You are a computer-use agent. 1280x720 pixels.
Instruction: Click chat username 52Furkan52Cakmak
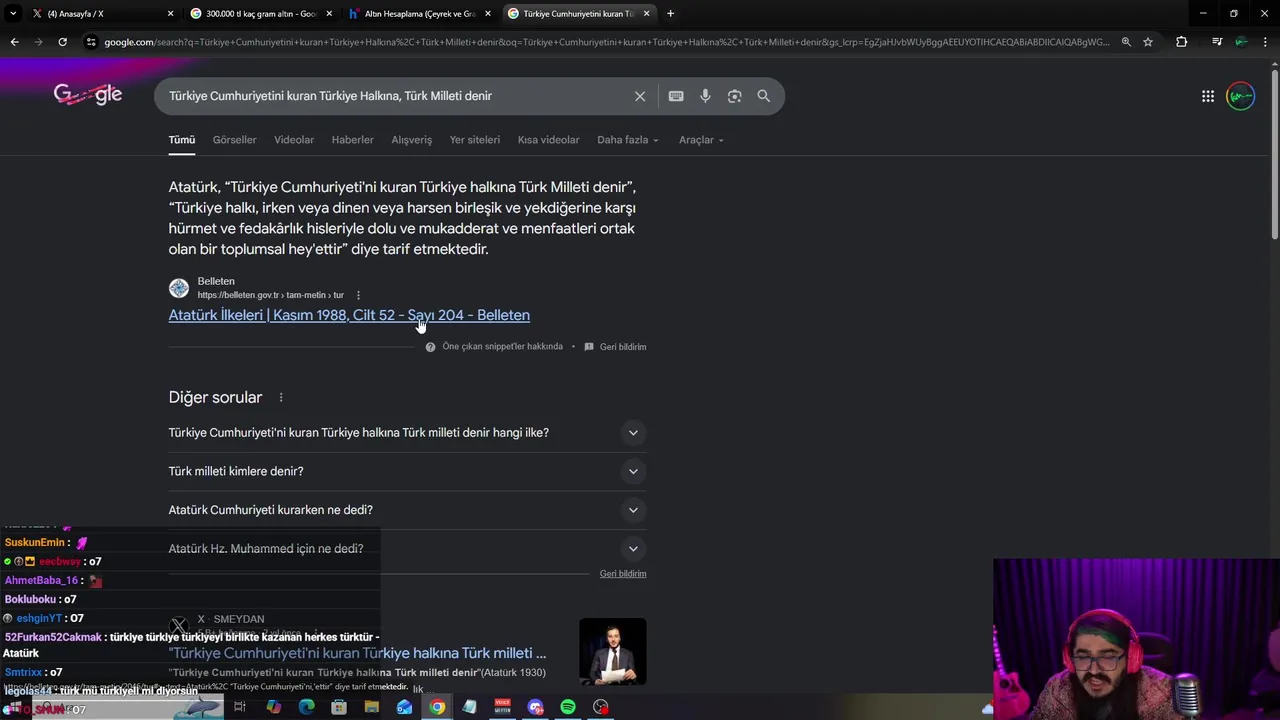click(x=53, y=637)
